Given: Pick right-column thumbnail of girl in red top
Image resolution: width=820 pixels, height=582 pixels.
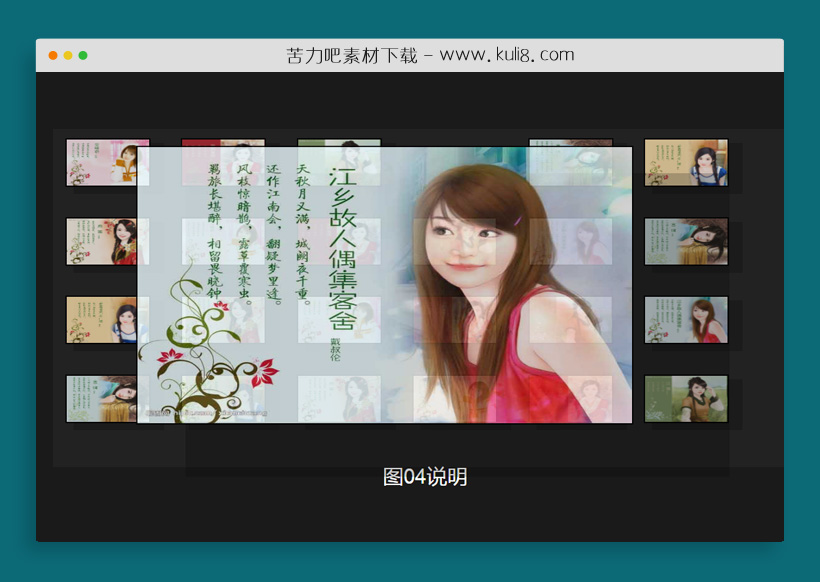Looking at the screenshot, I should coord(686,320).
